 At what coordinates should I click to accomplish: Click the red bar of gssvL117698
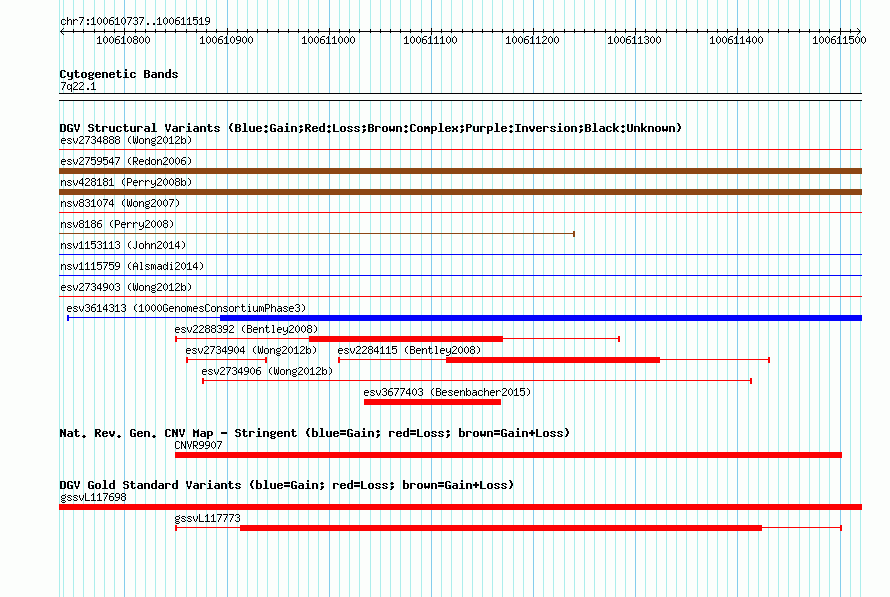point(460,507)
